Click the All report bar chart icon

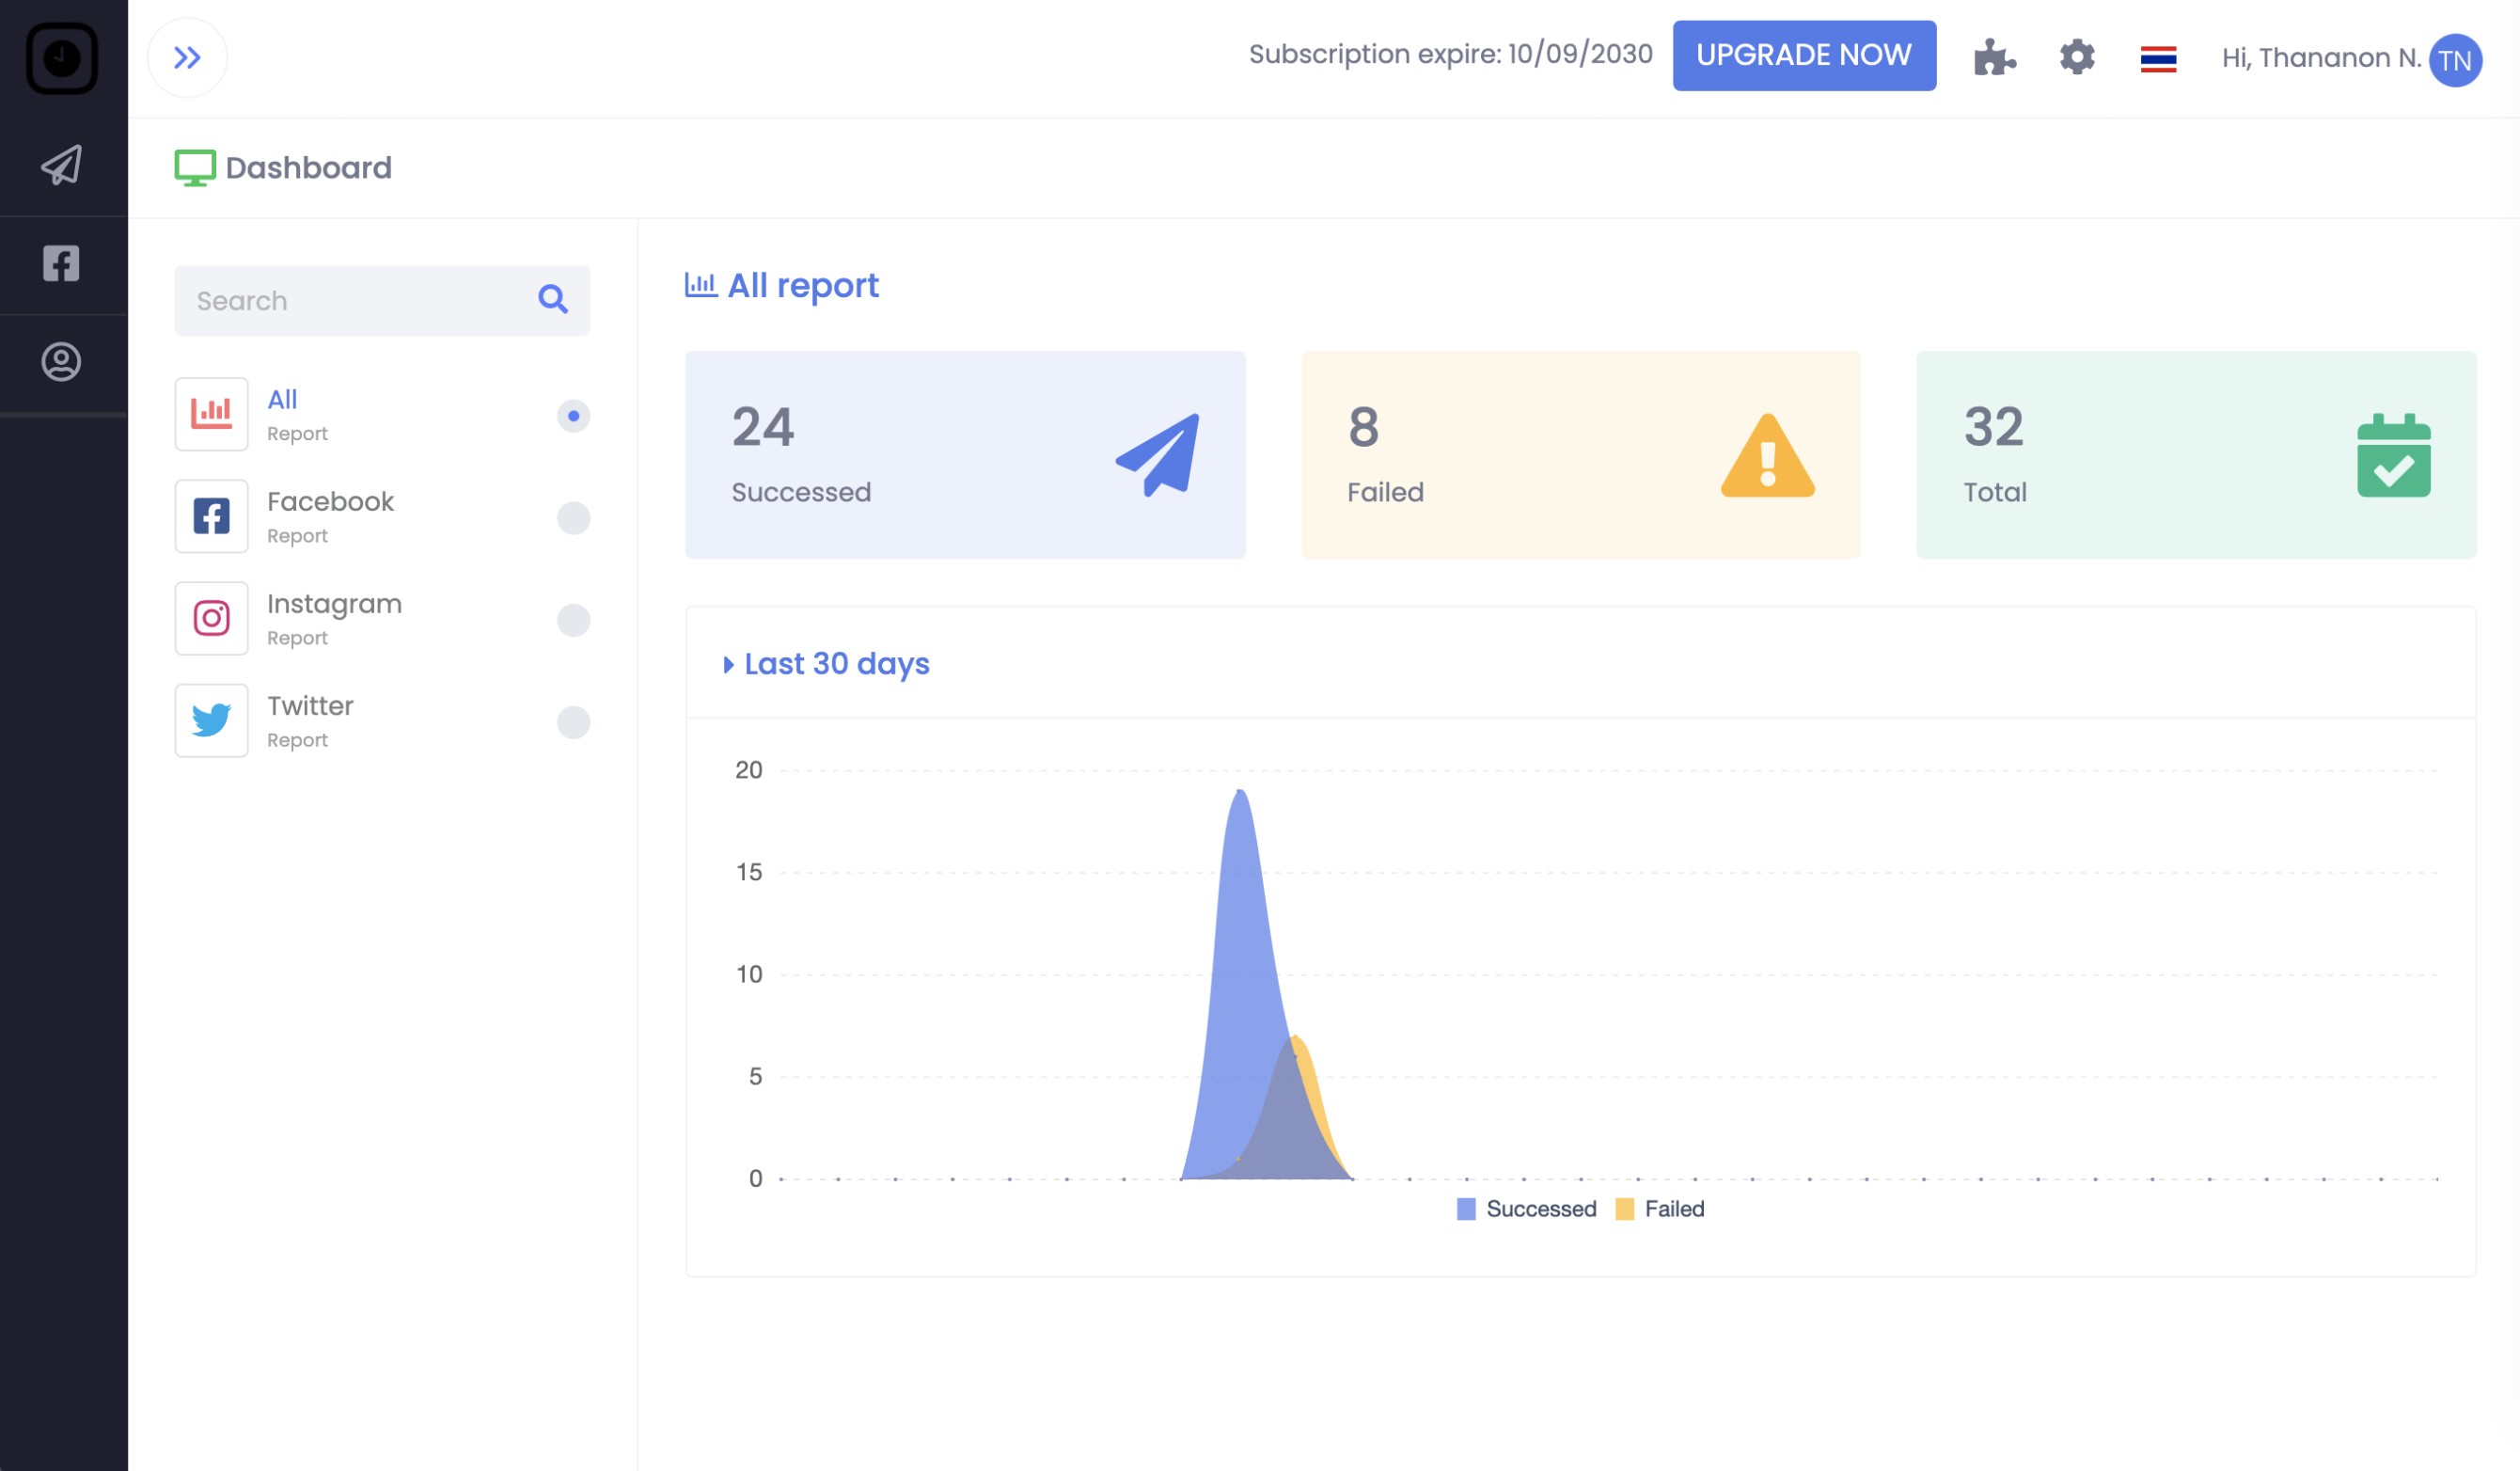tap(211, 414)
